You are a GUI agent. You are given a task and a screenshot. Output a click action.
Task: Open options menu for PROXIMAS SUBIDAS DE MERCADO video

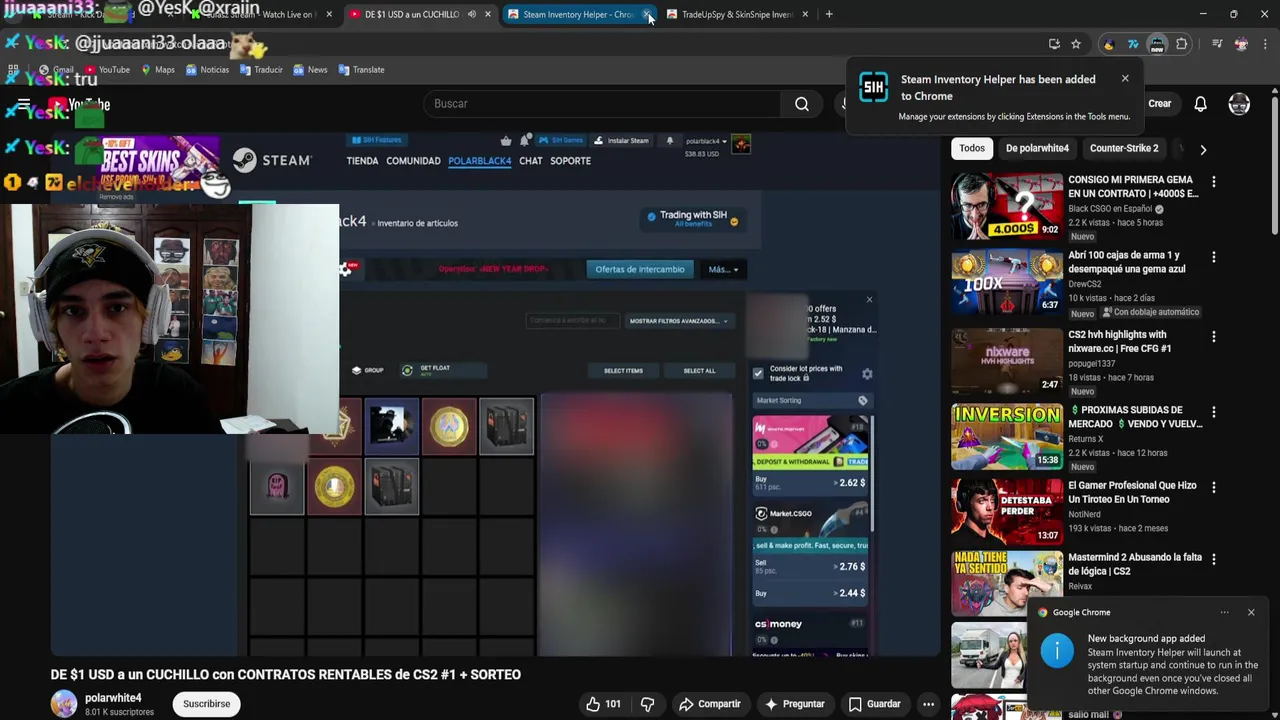[x=1214, y=412]
